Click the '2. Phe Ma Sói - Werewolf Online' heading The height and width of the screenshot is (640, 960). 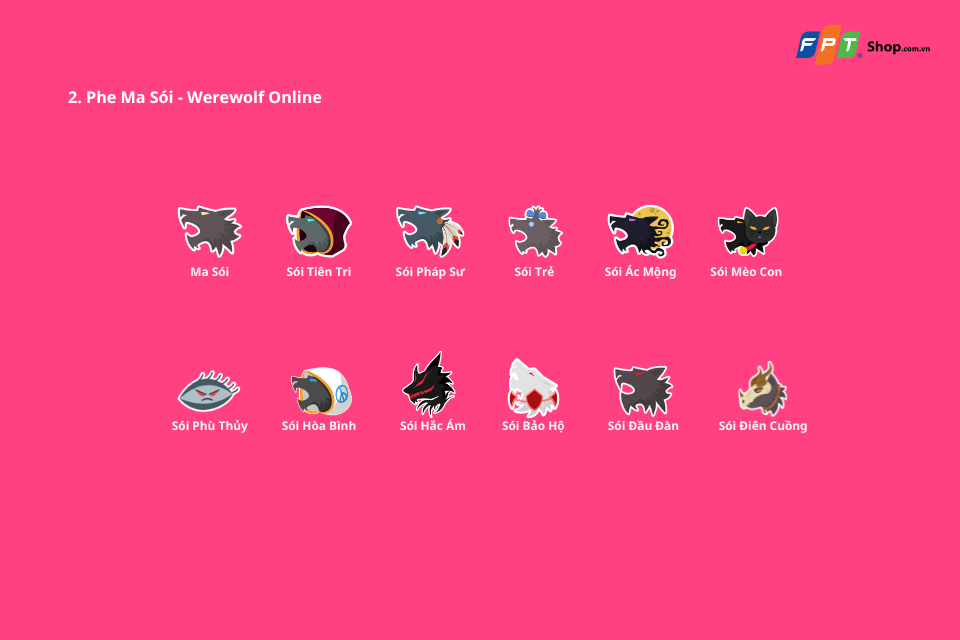[x=195, y=97]
